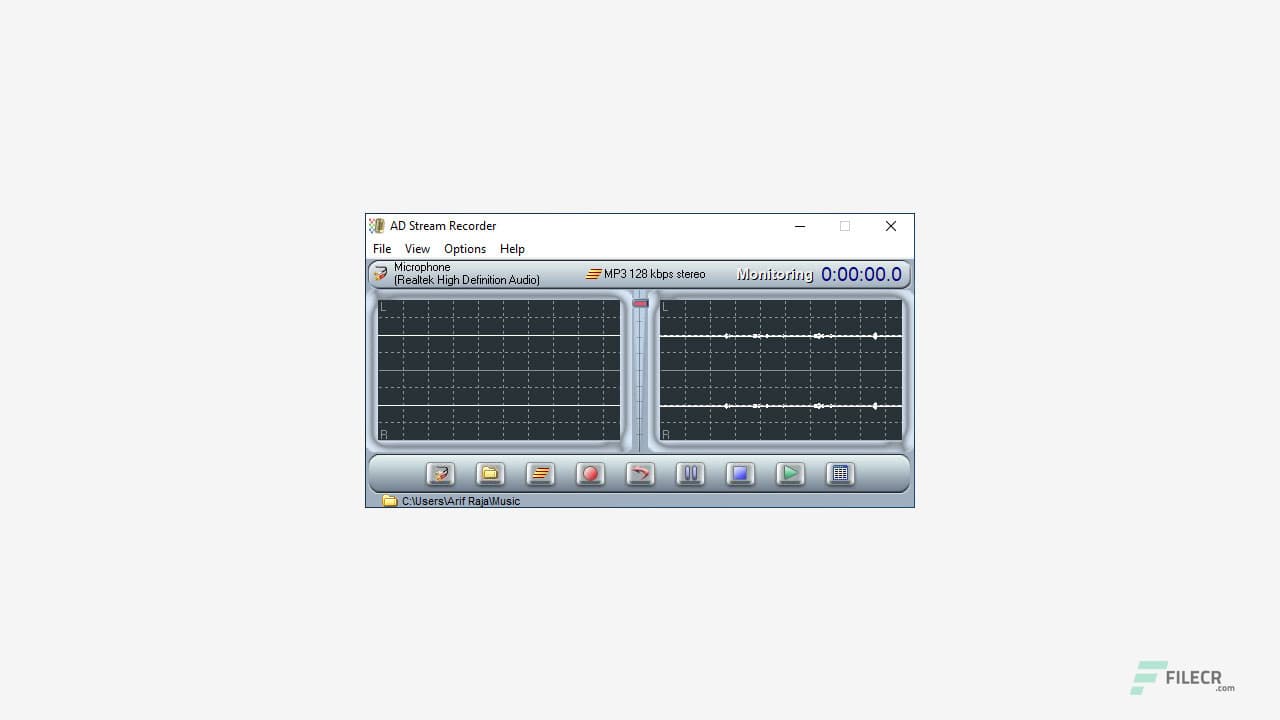Screen dimensions: 1280x720
Task: Click the microphone icon on the status bar
Action: click(379, 273)
